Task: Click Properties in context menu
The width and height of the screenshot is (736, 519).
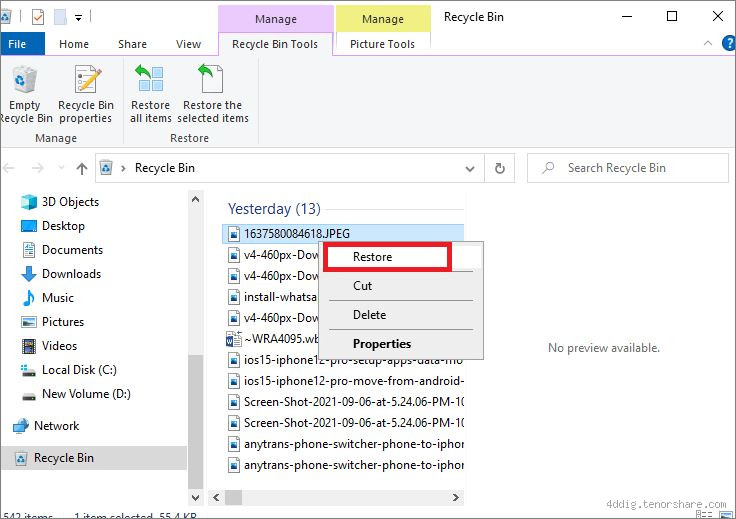Action: click(381, 344)
